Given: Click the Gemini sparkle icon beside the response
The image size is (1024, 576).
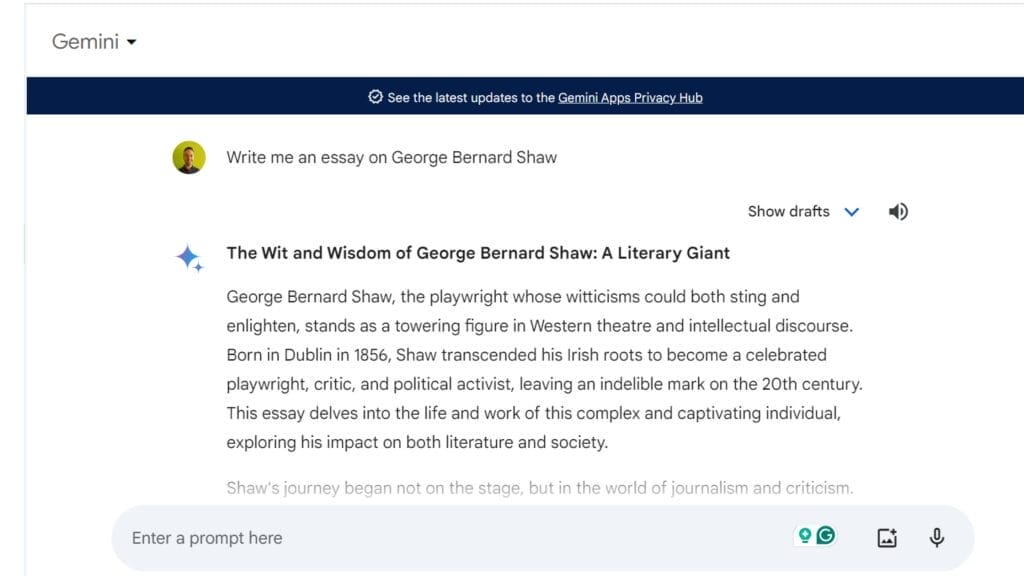Looking at the screenshot, I should click(x=189, y=258).
